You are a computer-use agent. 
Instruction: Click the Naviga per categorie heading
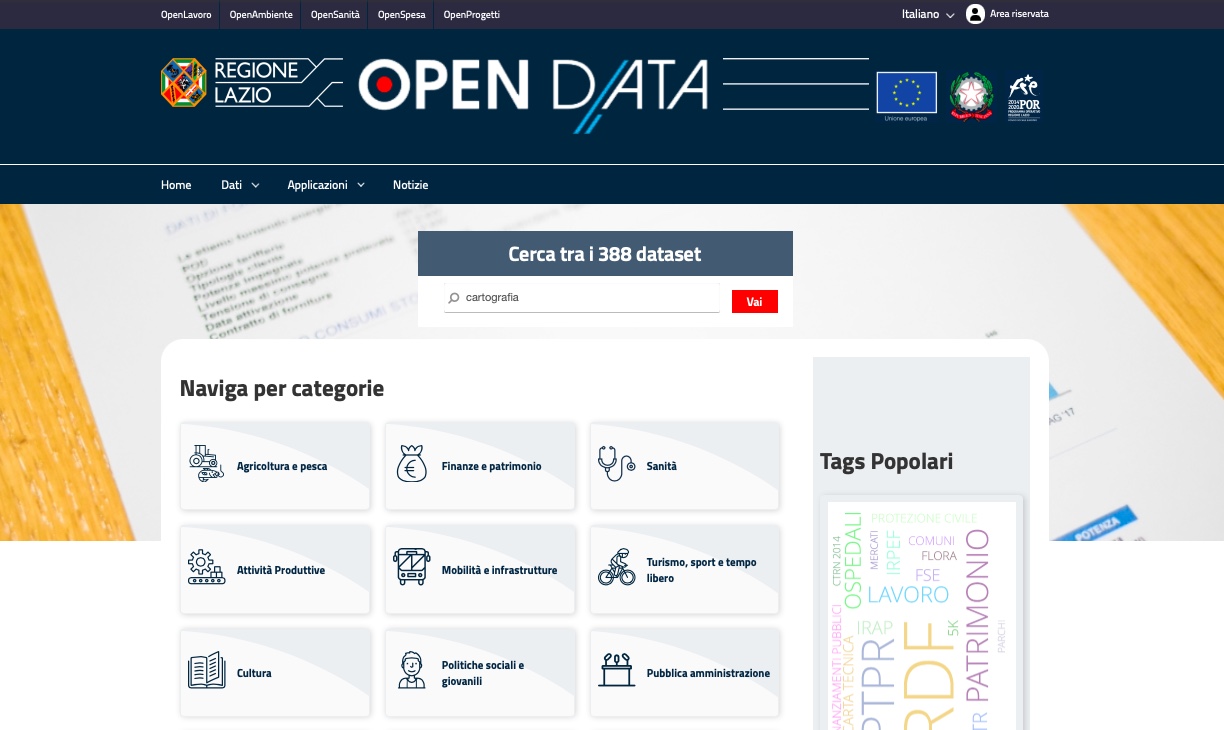(282, 388)
